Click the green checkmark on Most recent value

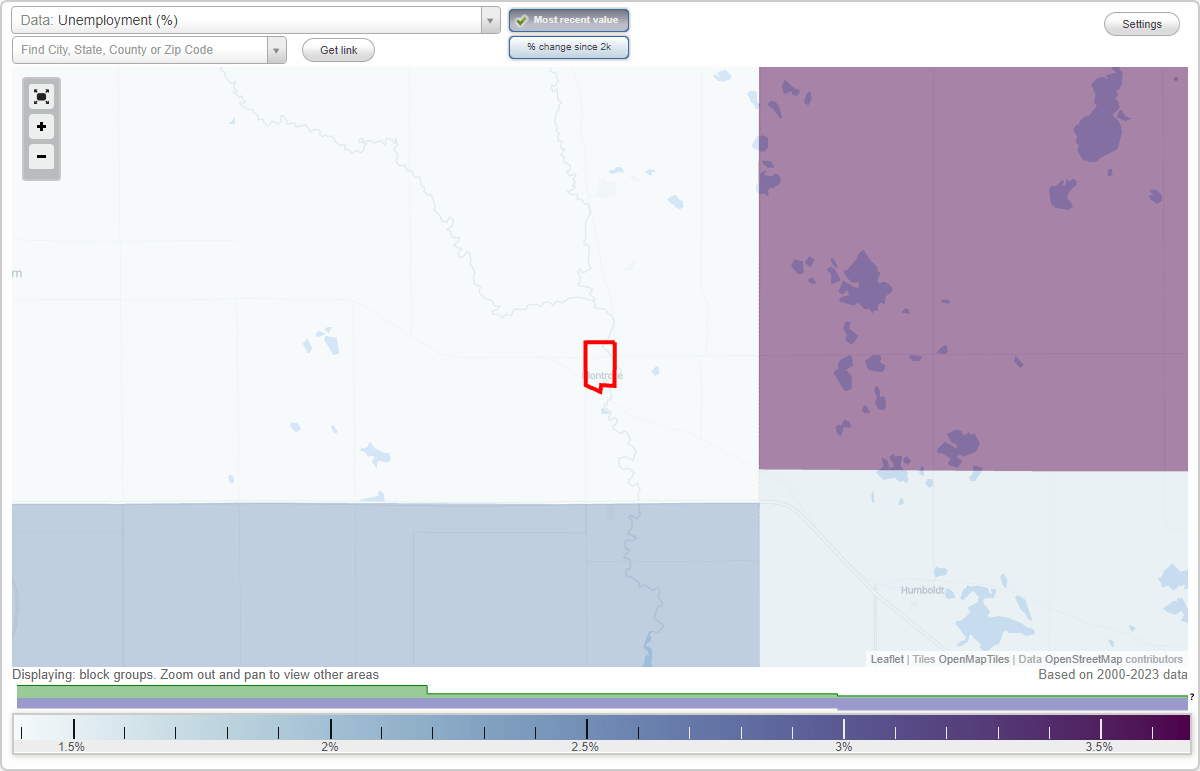coord(522,20)
